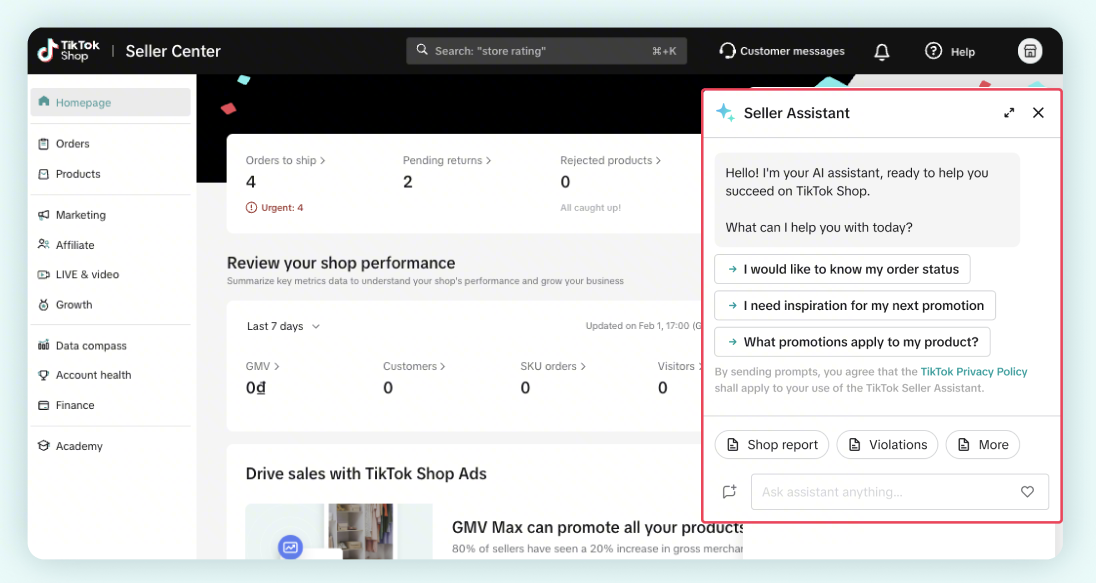Click the TikTok Shop logo

coord(68,50)
